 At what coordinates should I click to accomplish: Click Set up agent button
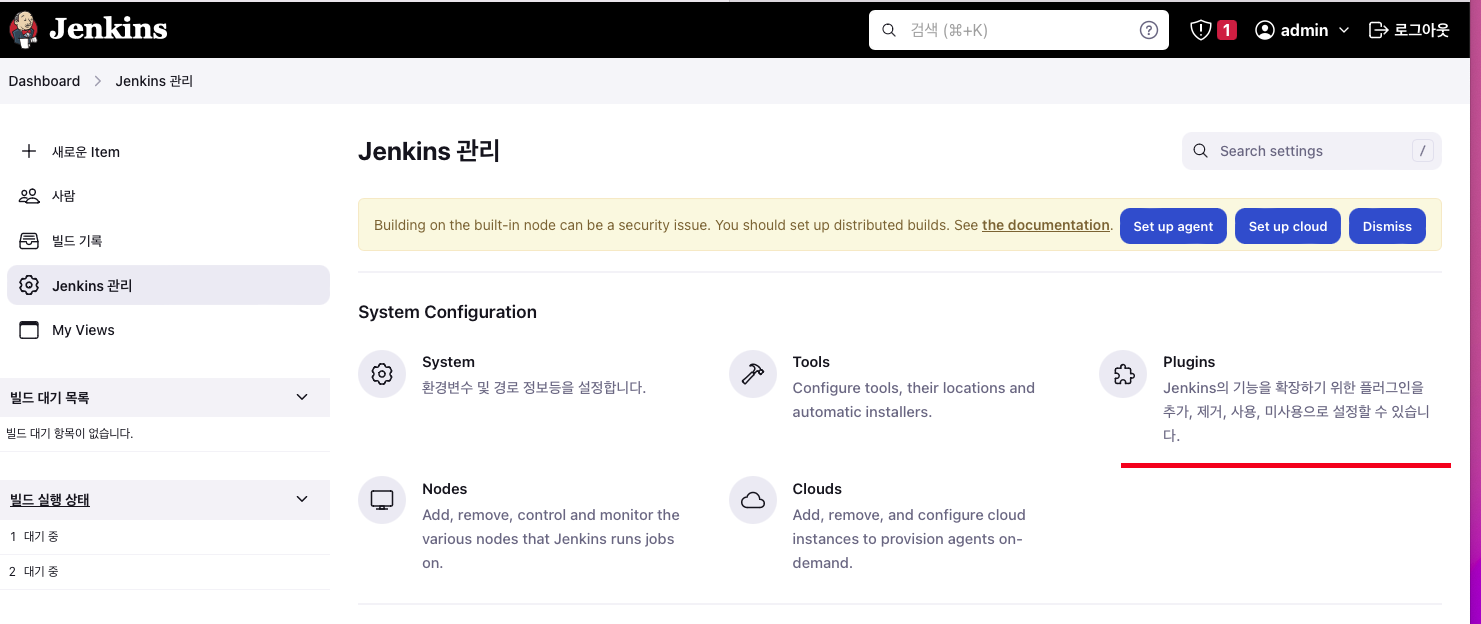(1173, 226)
